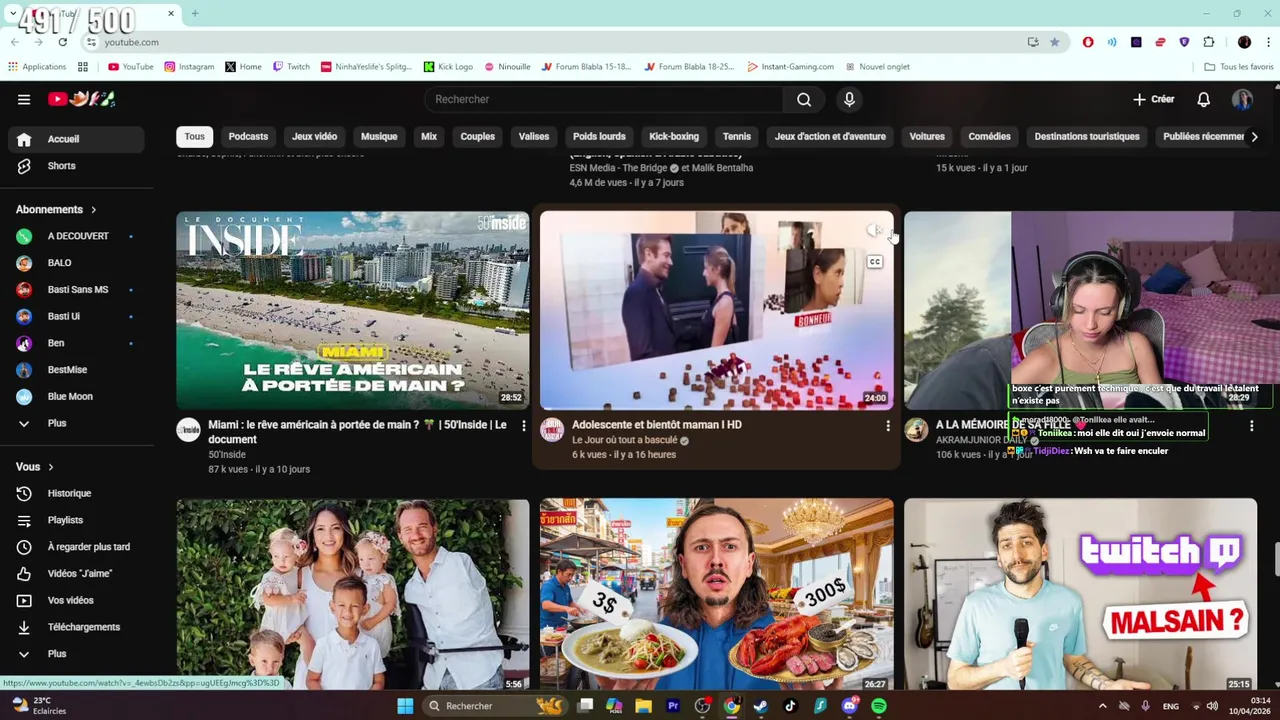Open the account avatar menu

[x=1242, y=99]
